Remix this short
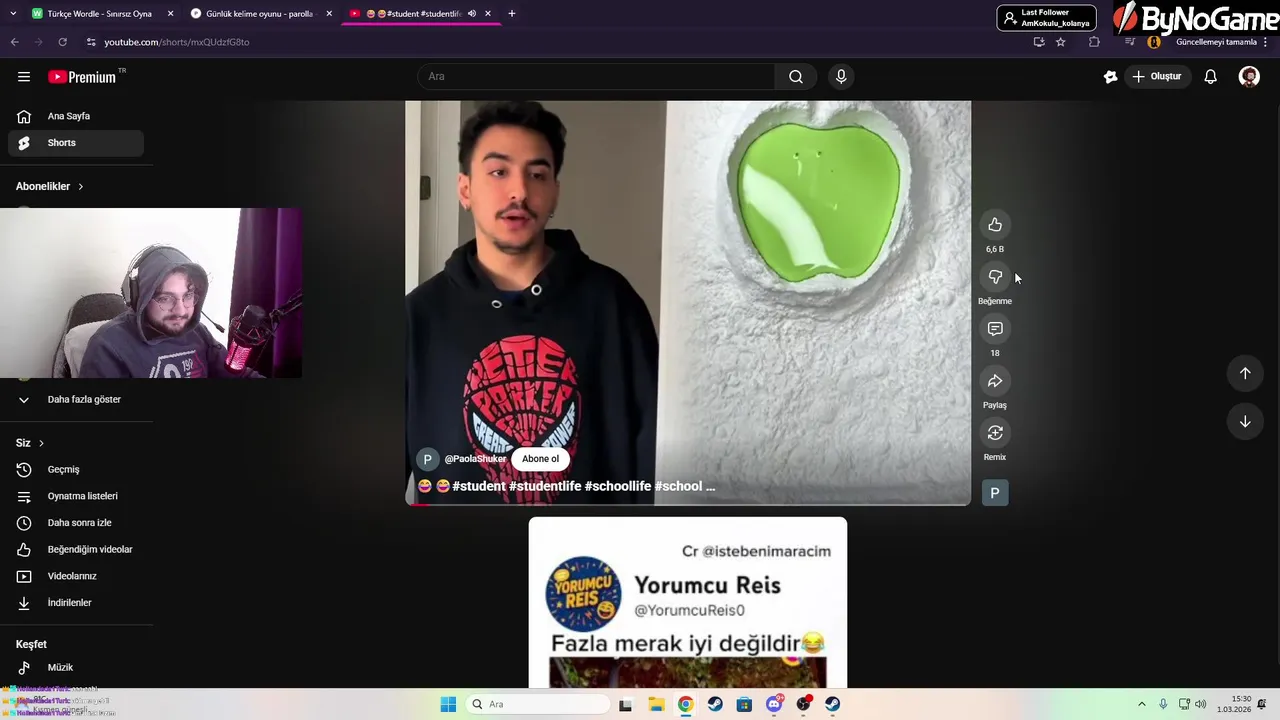This screenshot has height=720, width=1280. tap(995, 433)
